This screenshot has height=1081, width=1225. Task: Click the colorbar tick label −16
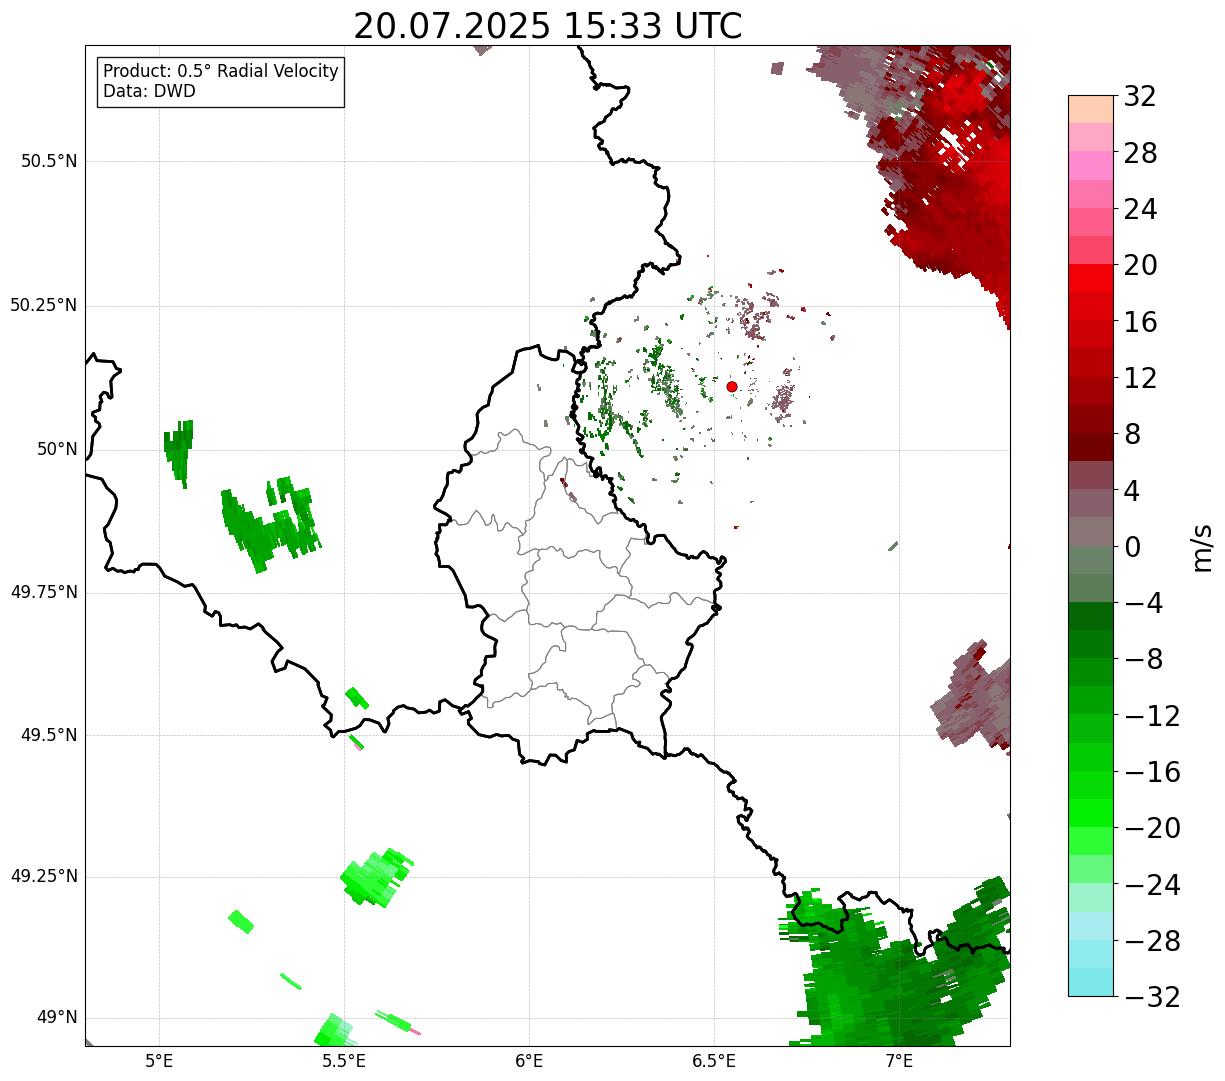point(1152,772)
